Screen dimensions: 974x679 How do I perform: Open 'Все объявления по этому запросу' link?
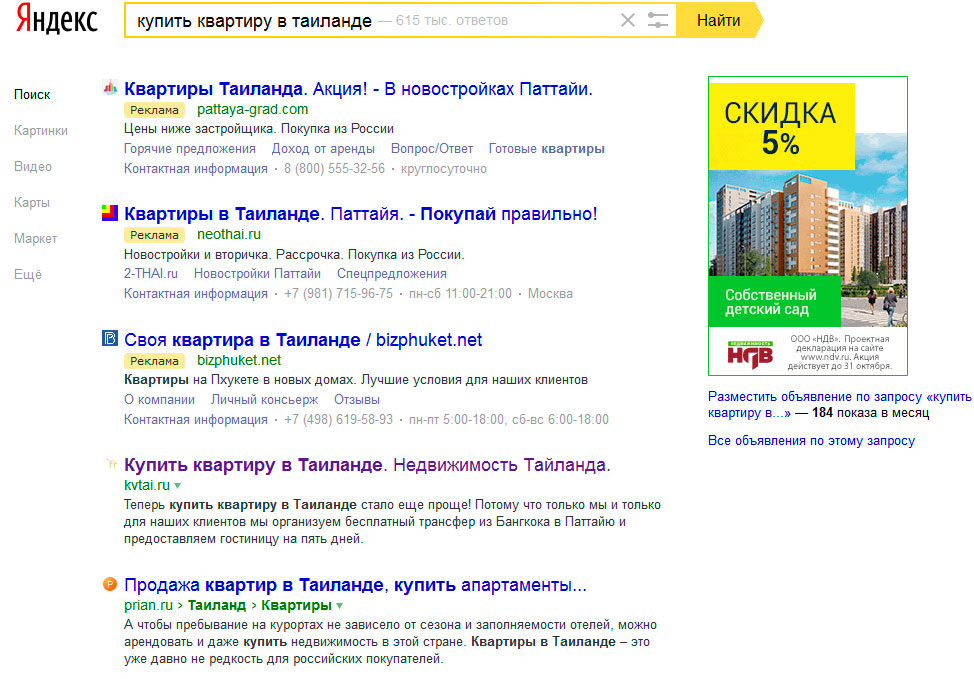811,440
